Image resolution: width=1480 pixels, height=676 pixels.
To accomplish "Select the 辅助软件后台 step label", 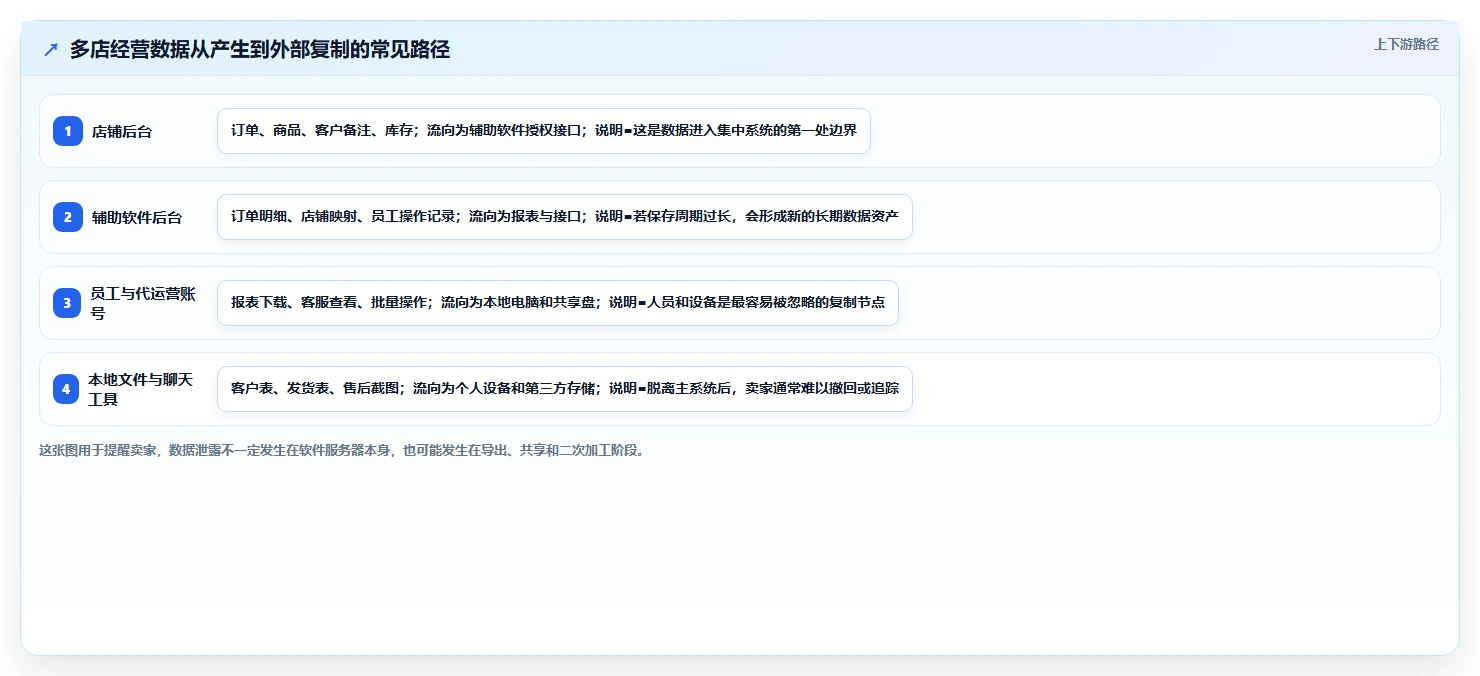I will pyautogui.click(x=137, y=217).
